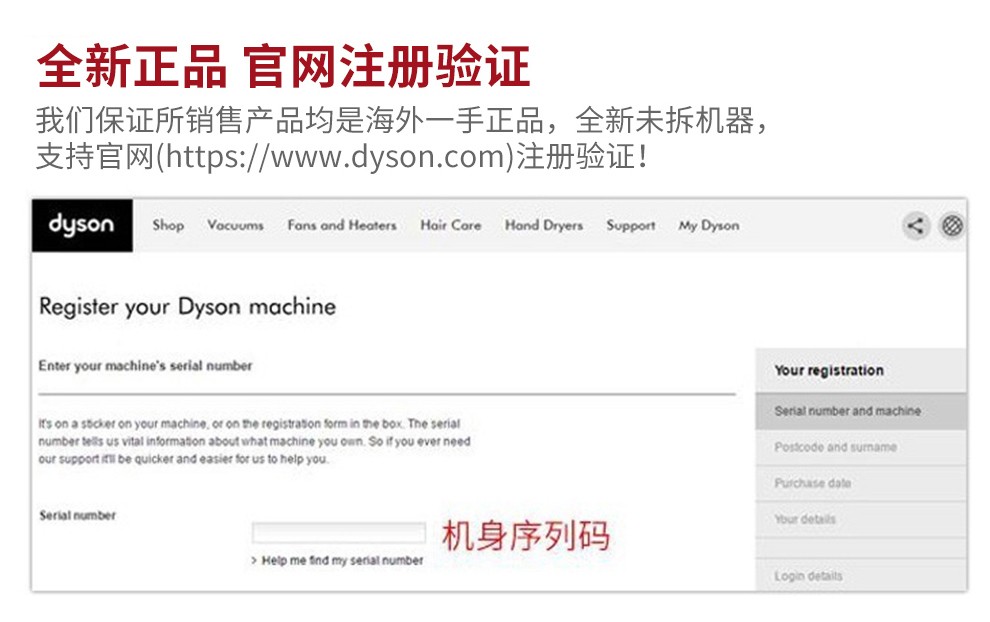Select the Your details step
The height and width of the screenshot is (622, 990).
861,519
